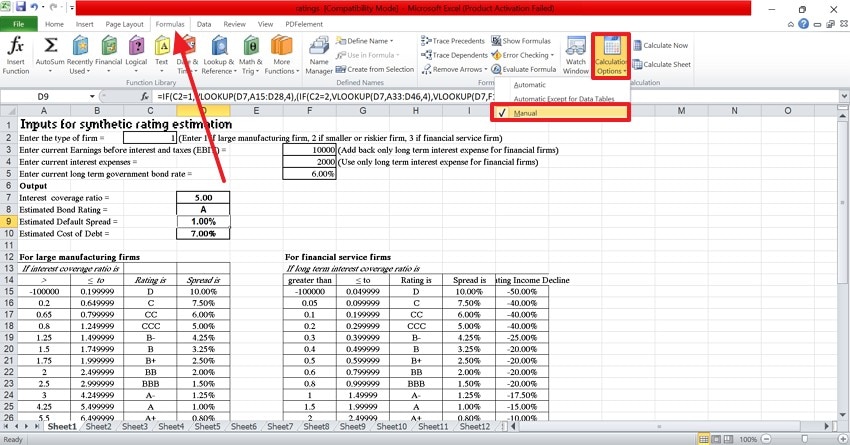This screenshot has width=850, height=445.
Task: Switch to the Insert ribbon tab
Action: [85, 24]
